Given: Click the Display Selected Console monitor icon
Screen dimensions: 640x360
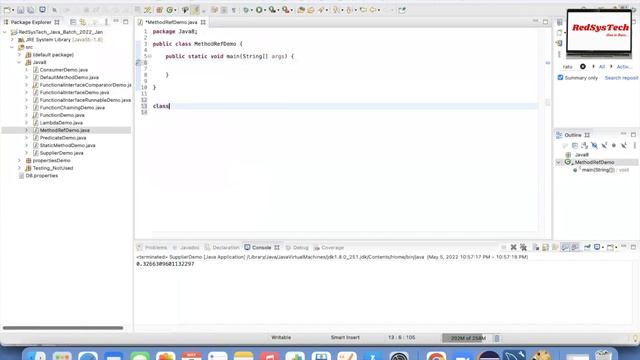Looking at the screenshot, I should pos(597,247).
